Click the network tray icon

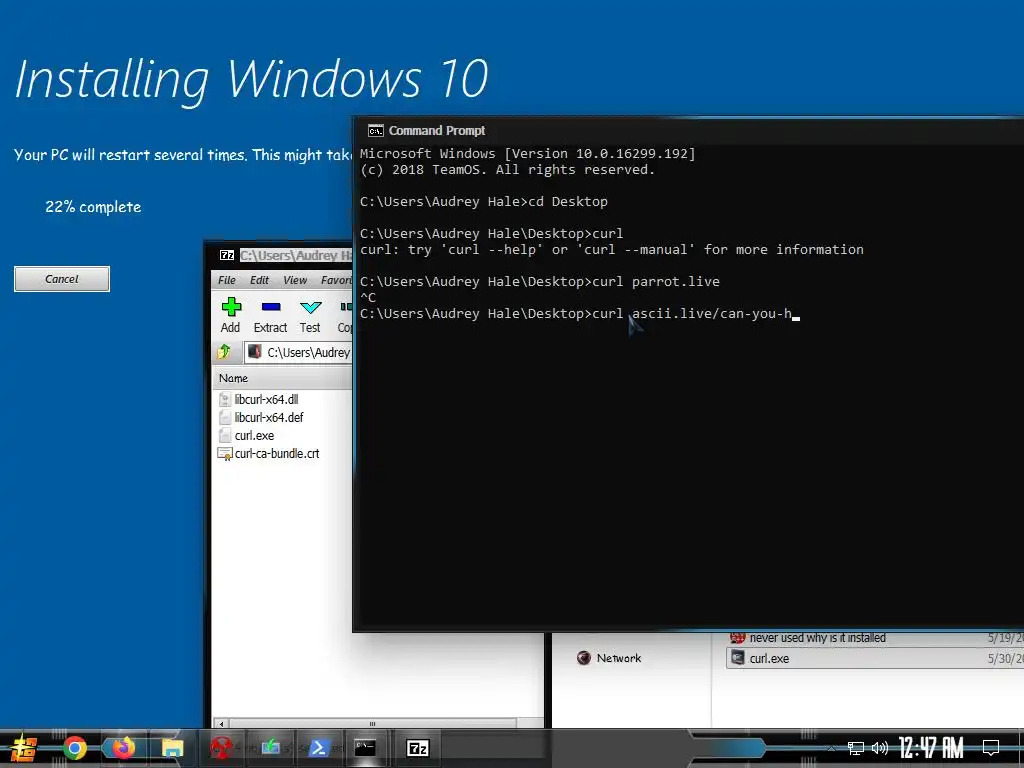[856, 748]
